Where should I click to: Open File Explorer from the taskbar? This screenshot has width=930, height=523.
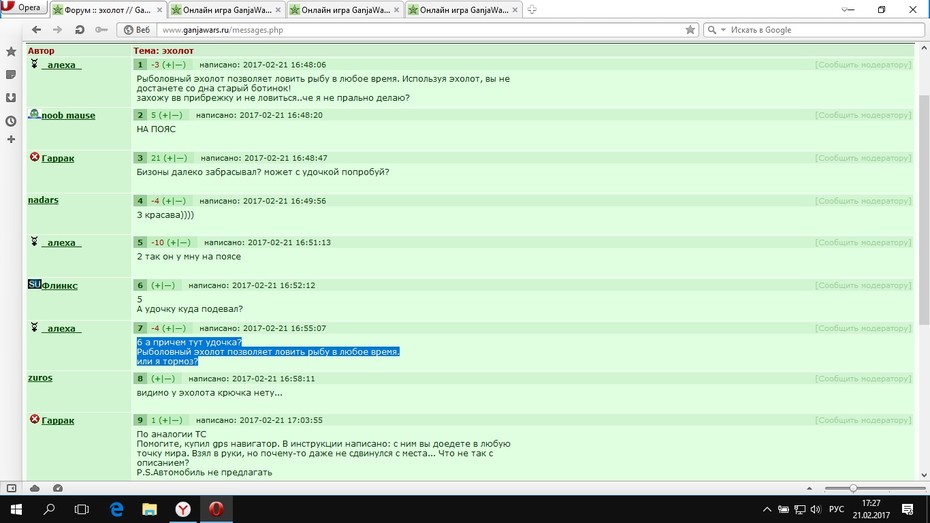(x=149, y=509)
